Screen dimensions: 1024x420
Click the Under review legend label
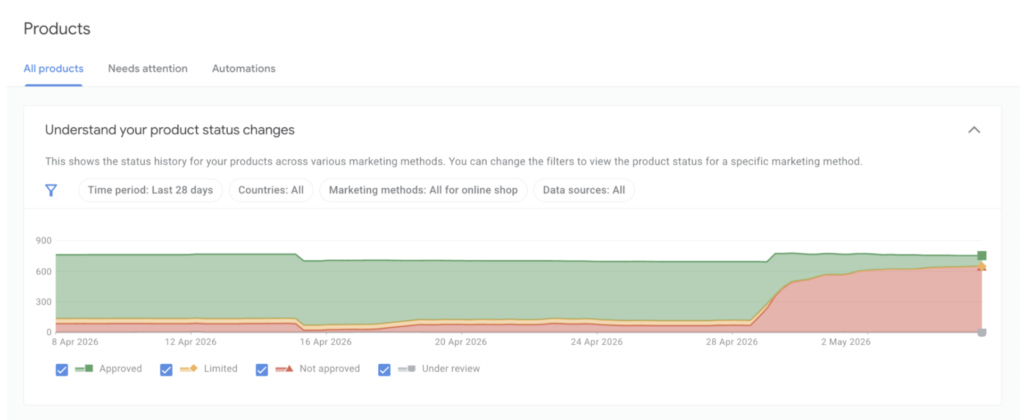[x=451, y=369]
